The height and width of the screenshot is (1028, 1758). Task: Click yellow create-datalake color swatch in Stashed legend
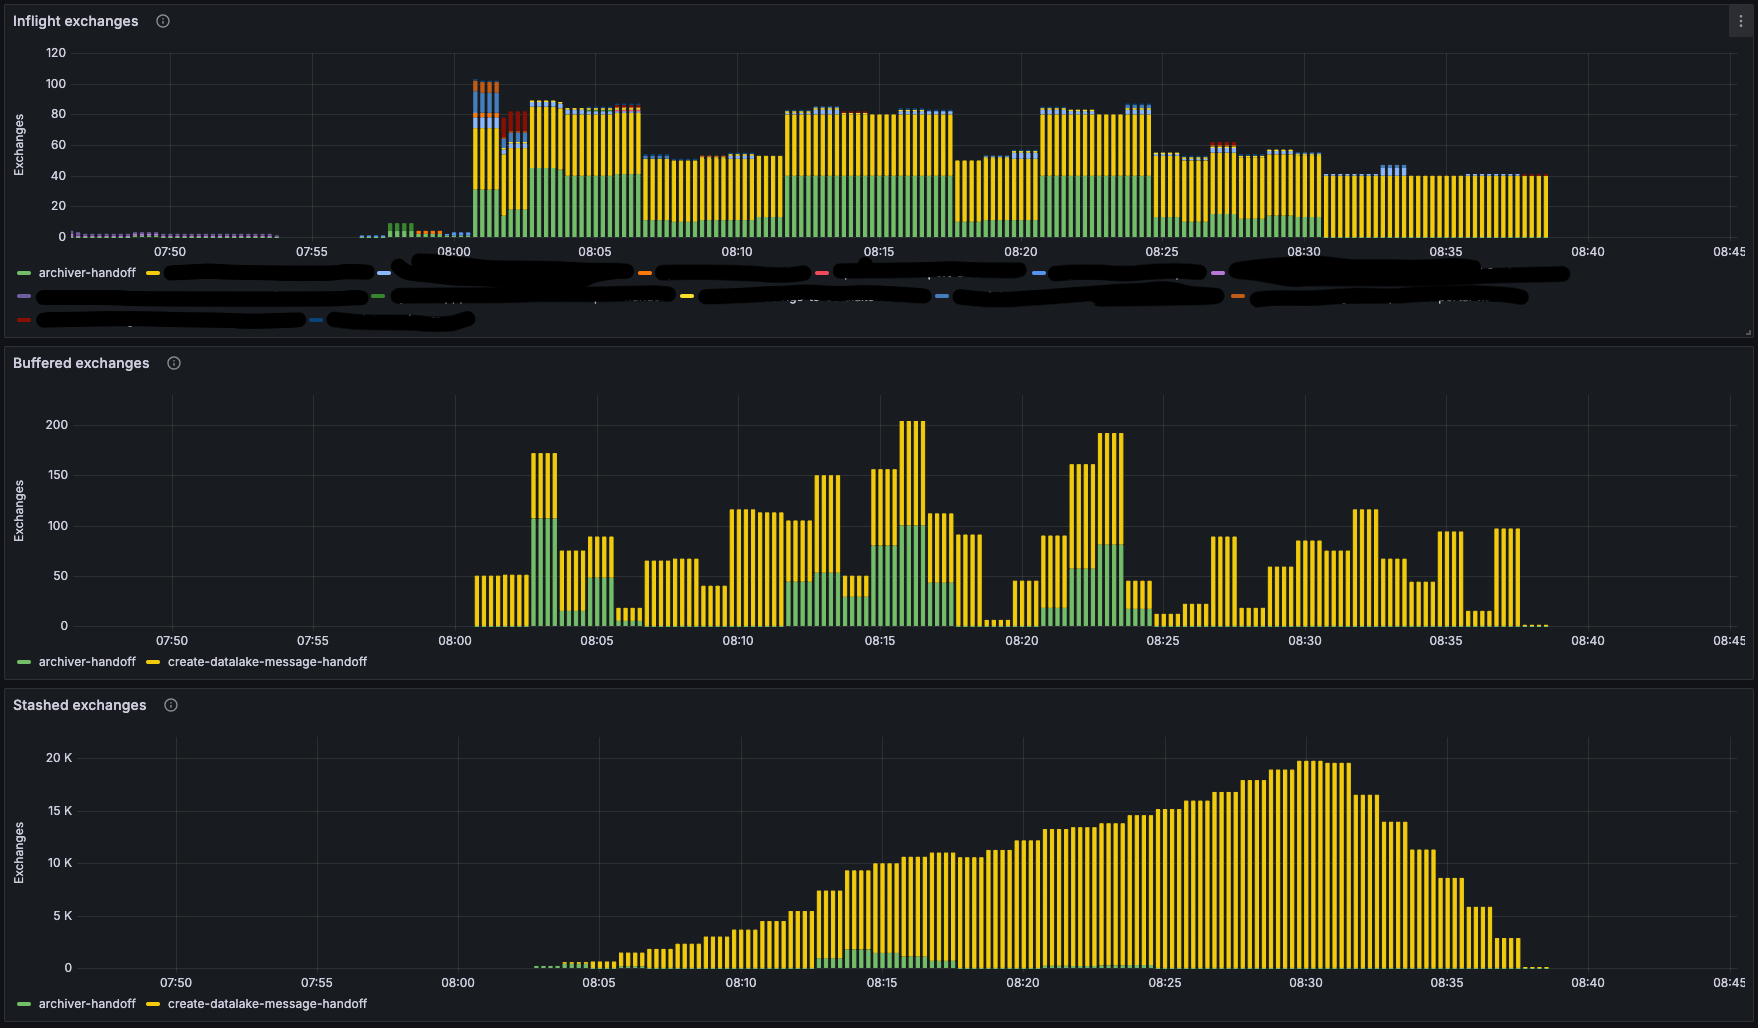(x=153, y=1004)
